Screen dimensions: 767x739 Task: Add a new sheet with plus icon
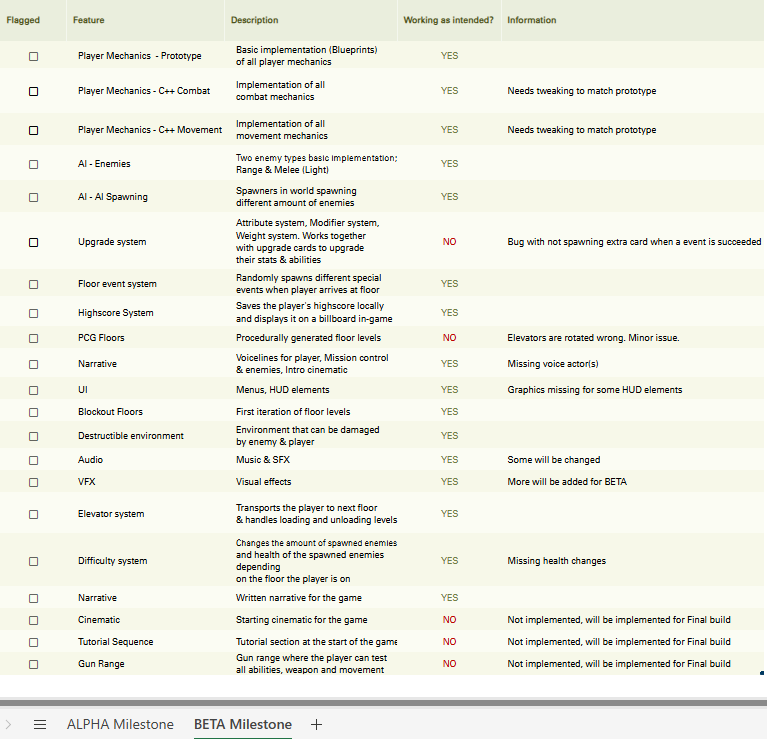coord(316,725)
